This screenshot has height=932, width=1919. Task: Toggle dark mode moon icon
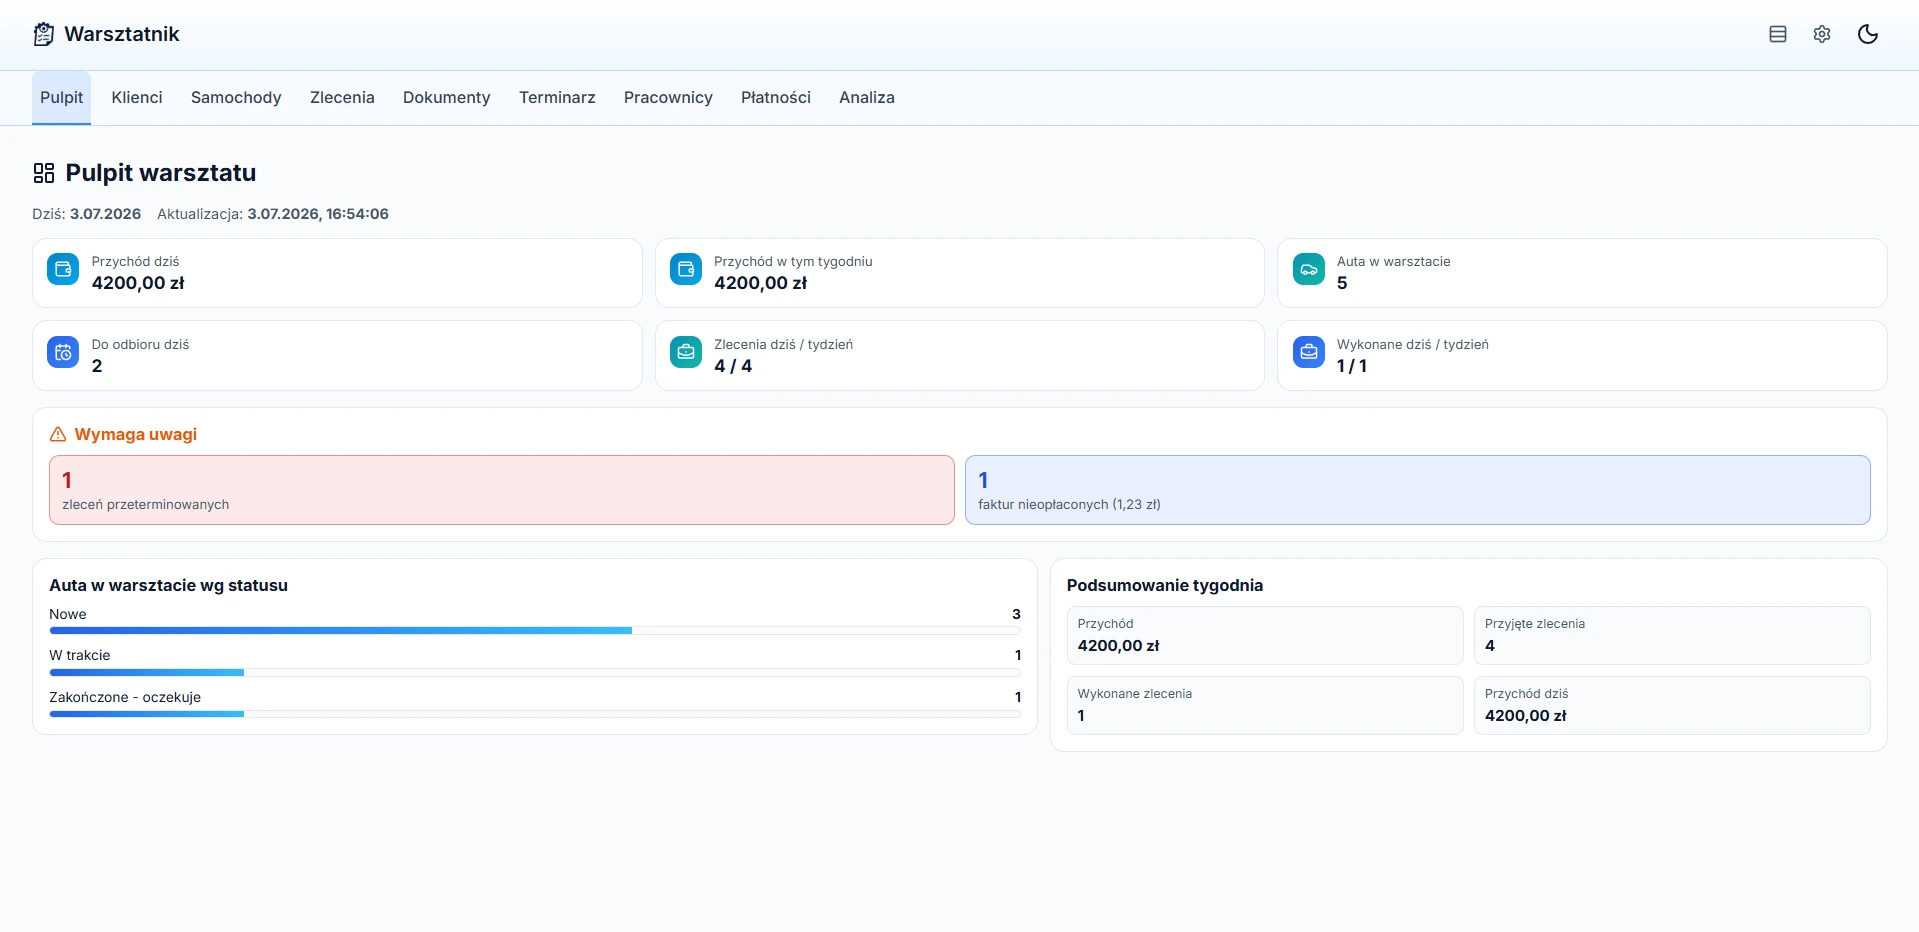1867,34
